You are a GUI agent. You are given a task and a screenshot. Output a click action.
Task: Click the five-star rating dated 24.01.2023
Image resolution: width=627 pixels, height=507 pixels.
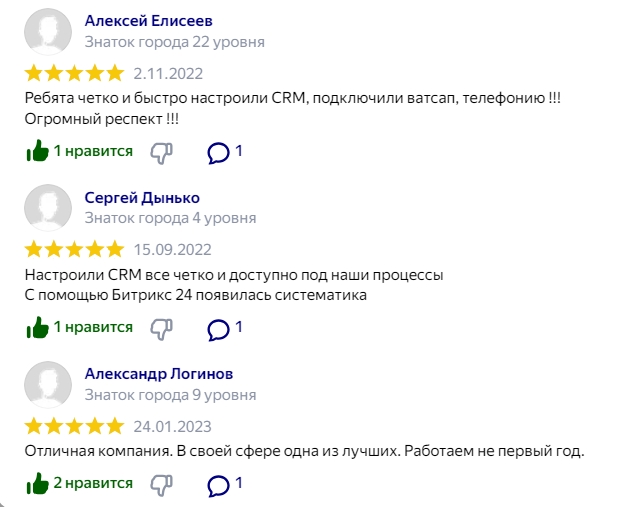tap(74, 426)
